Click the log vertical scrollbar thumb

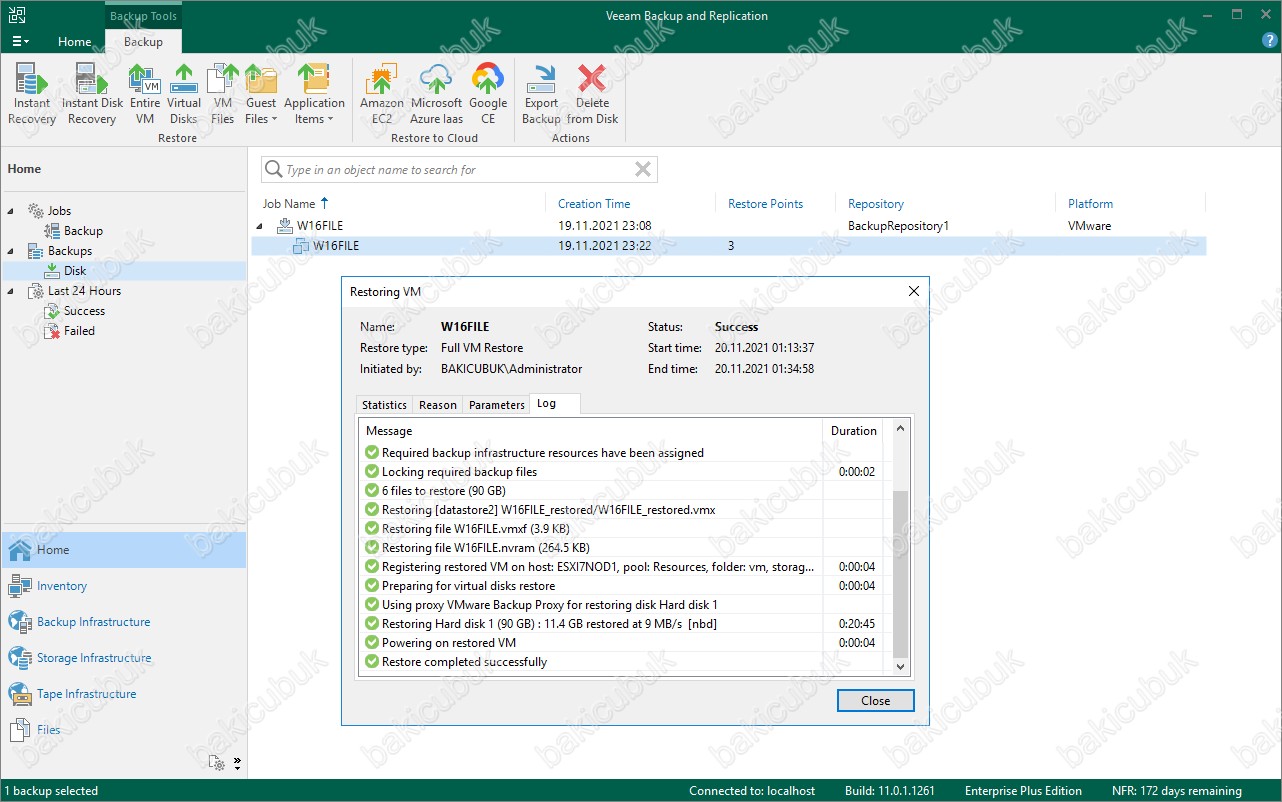(900, 573)
